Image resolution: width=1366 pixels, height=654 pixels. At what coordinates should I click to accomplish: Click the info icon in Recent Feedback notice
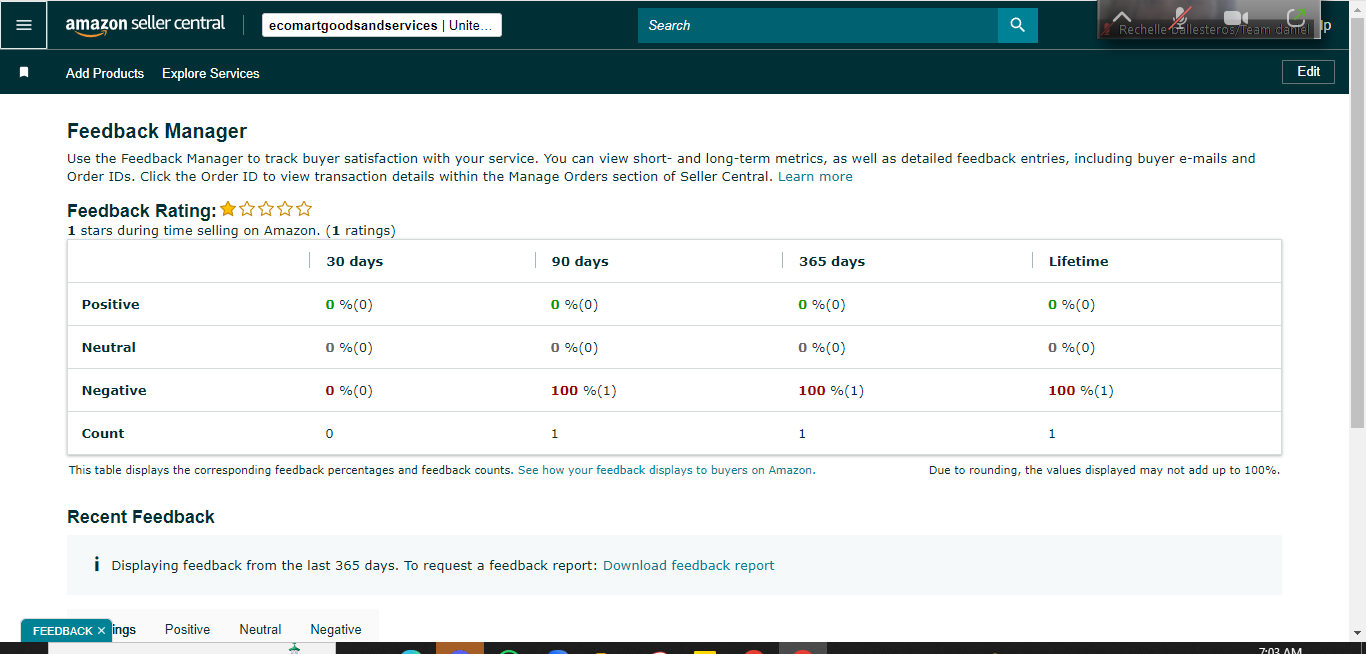point(97,565)
